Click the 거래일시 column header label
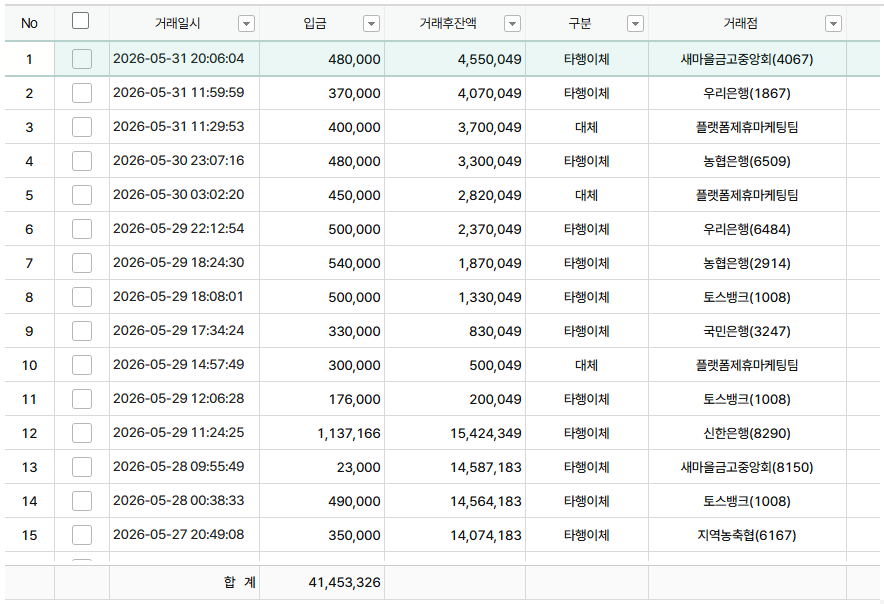This screenshot has width=884, height=604. click(x=178, y=23)
